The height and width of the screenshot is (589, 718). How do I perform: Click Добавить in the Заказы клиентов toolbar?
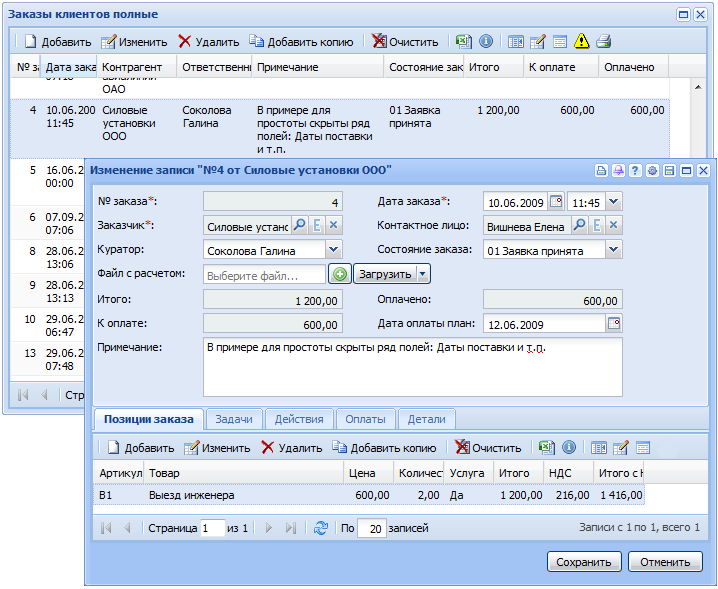click(x=58, y=42)
